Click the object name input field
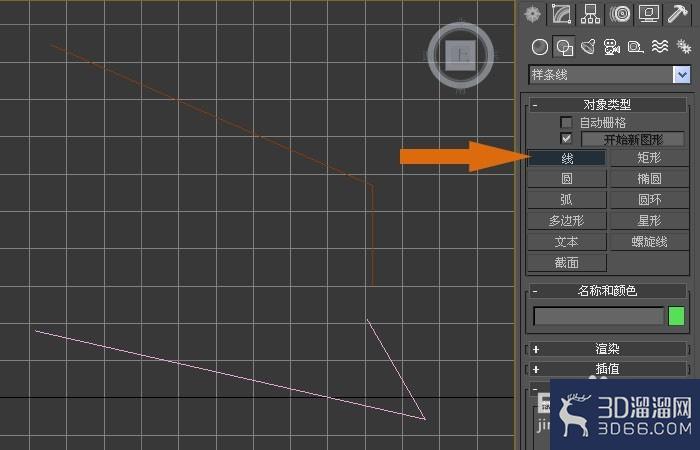The height and width of the screenshot is (450, 700). [x=599, y=316]
